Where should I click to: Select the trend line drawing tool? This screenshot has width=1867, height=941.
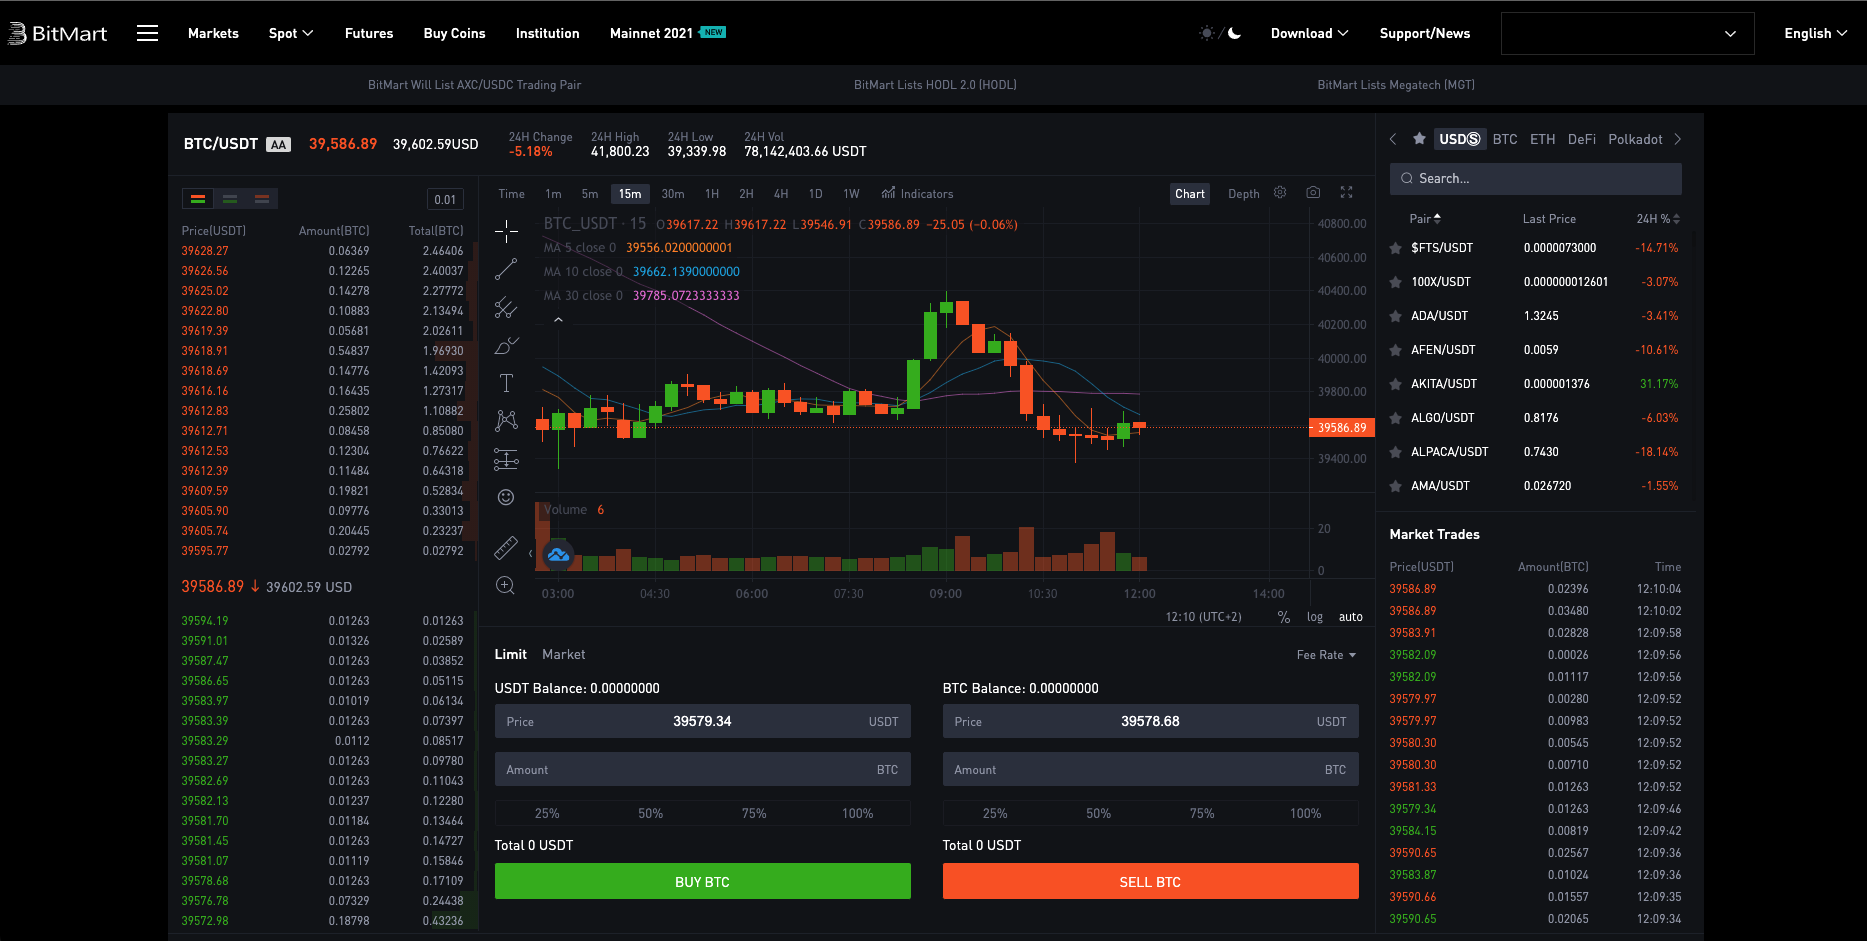506,269
